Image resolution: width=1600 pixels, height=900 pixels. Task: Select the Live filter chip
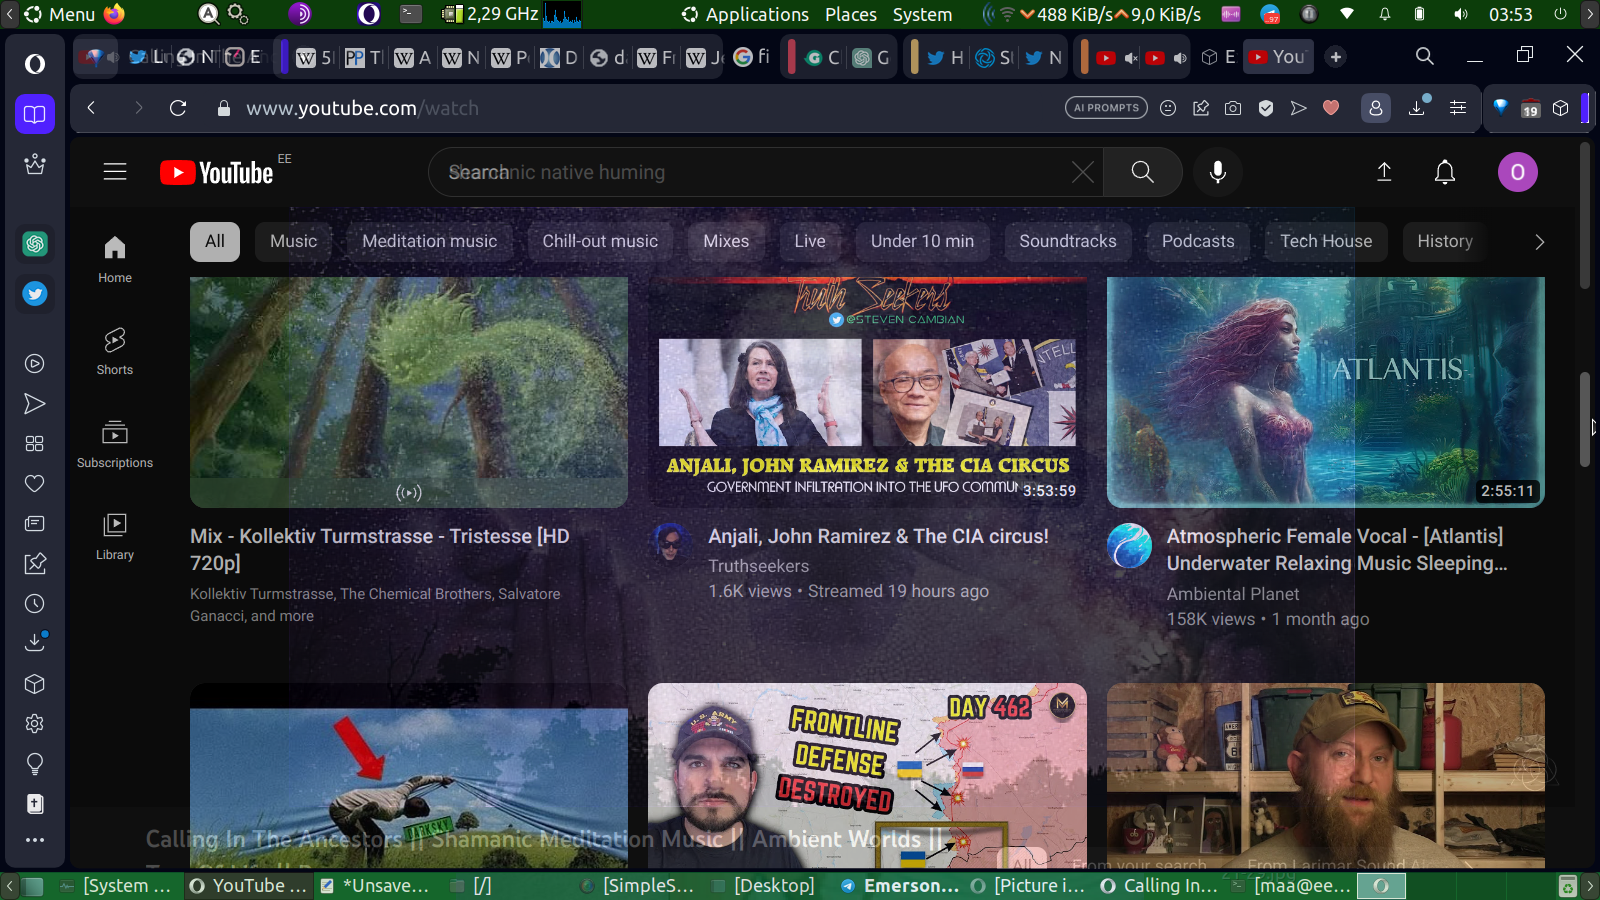(x=810, y=242)
